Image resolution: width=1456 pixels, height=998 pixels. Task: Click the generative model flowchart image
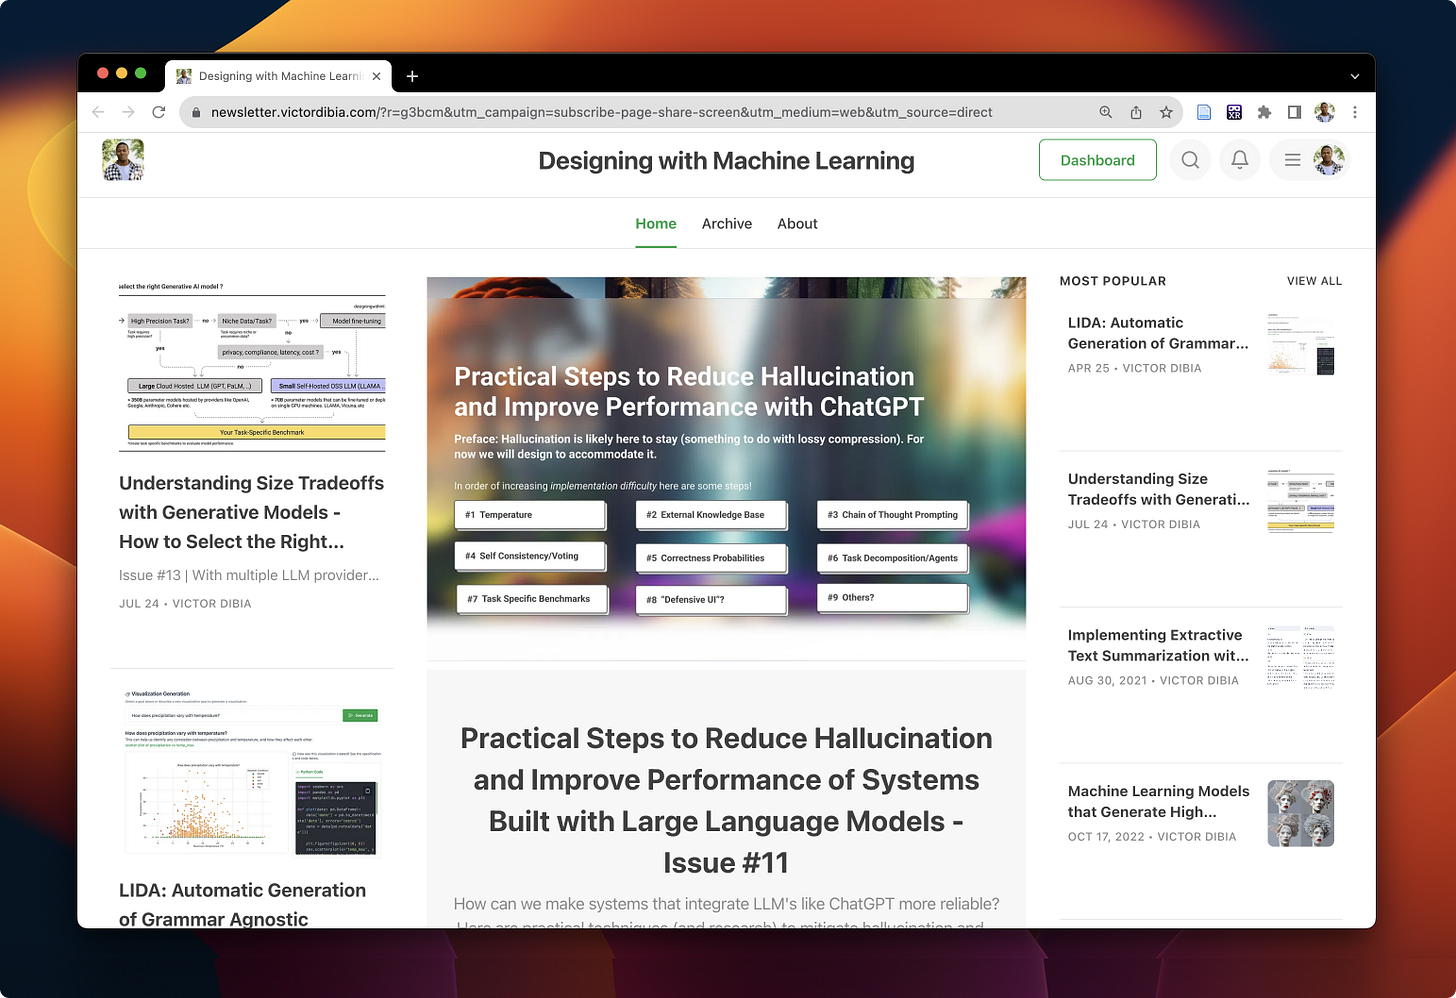[252, 365]
